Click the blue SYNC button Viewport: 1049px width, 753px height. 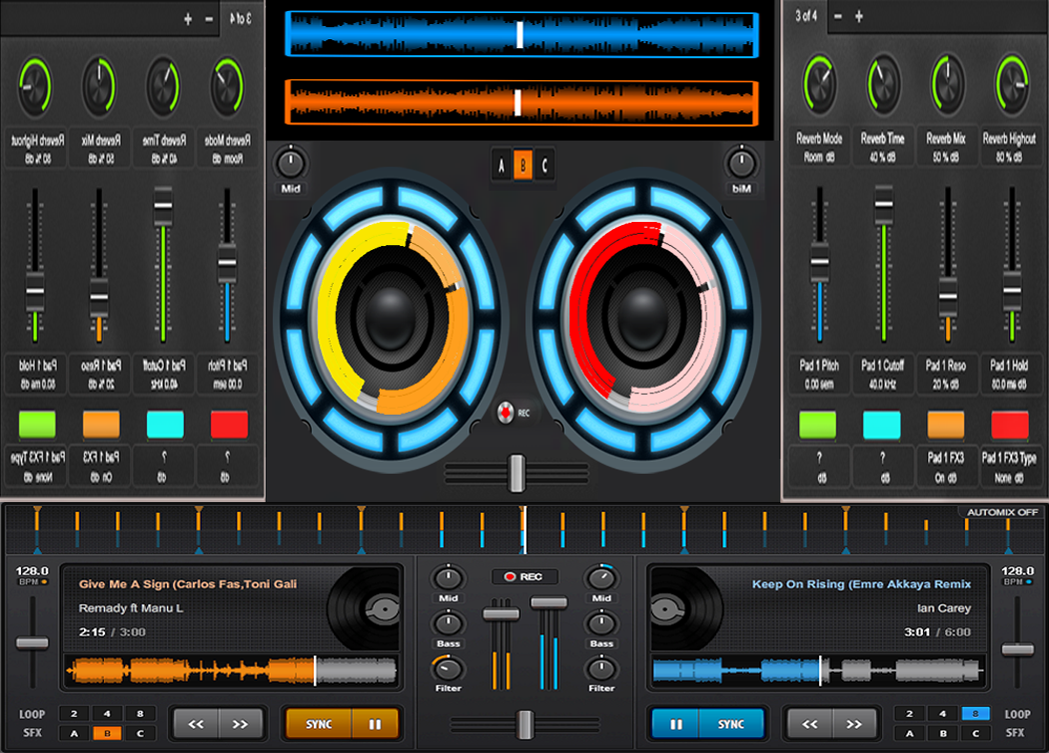coord(731,724)
